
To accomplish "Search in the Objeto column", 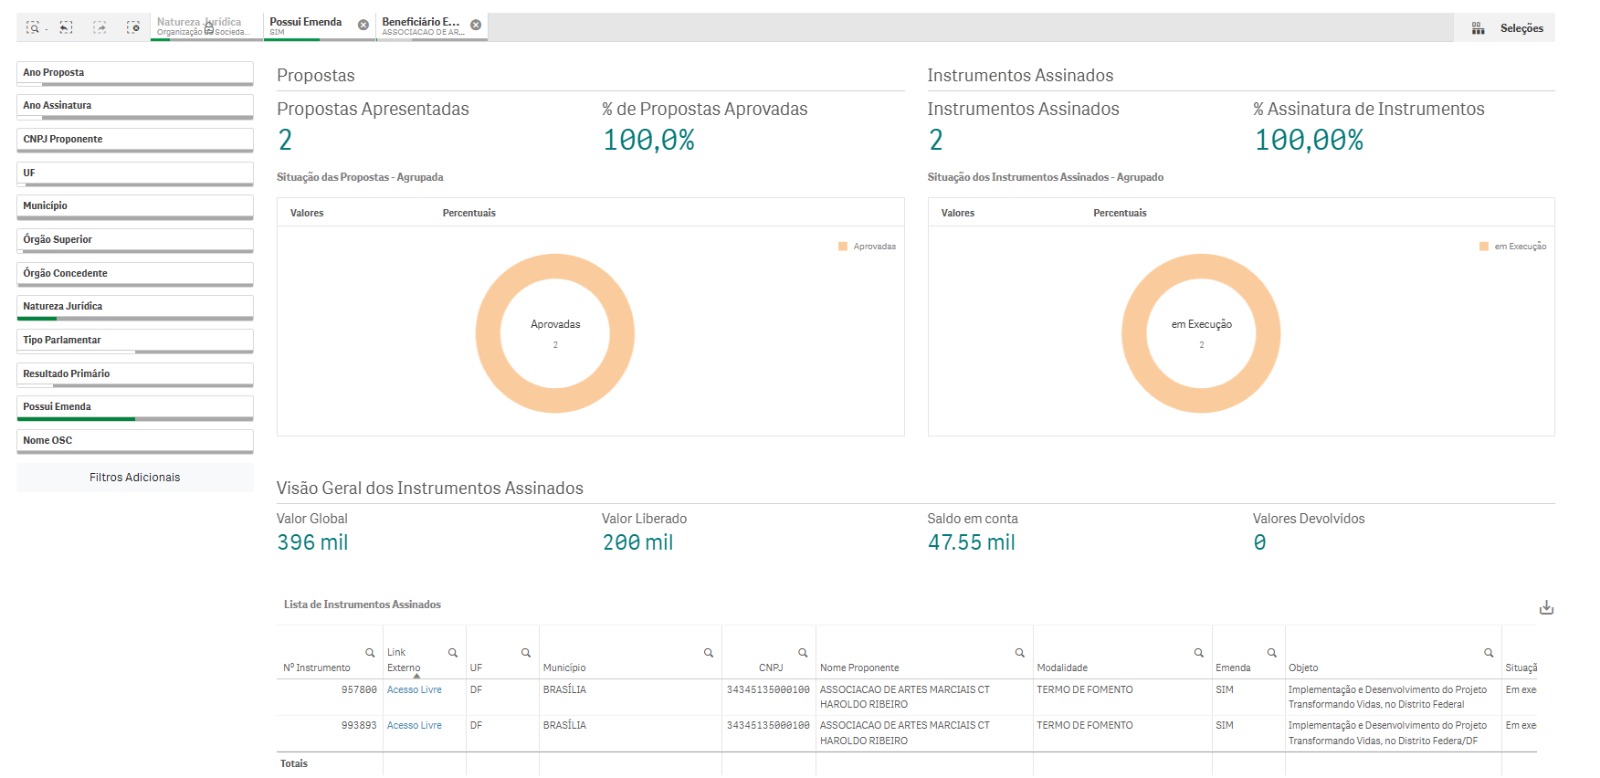I will (x=1489, y=653).
